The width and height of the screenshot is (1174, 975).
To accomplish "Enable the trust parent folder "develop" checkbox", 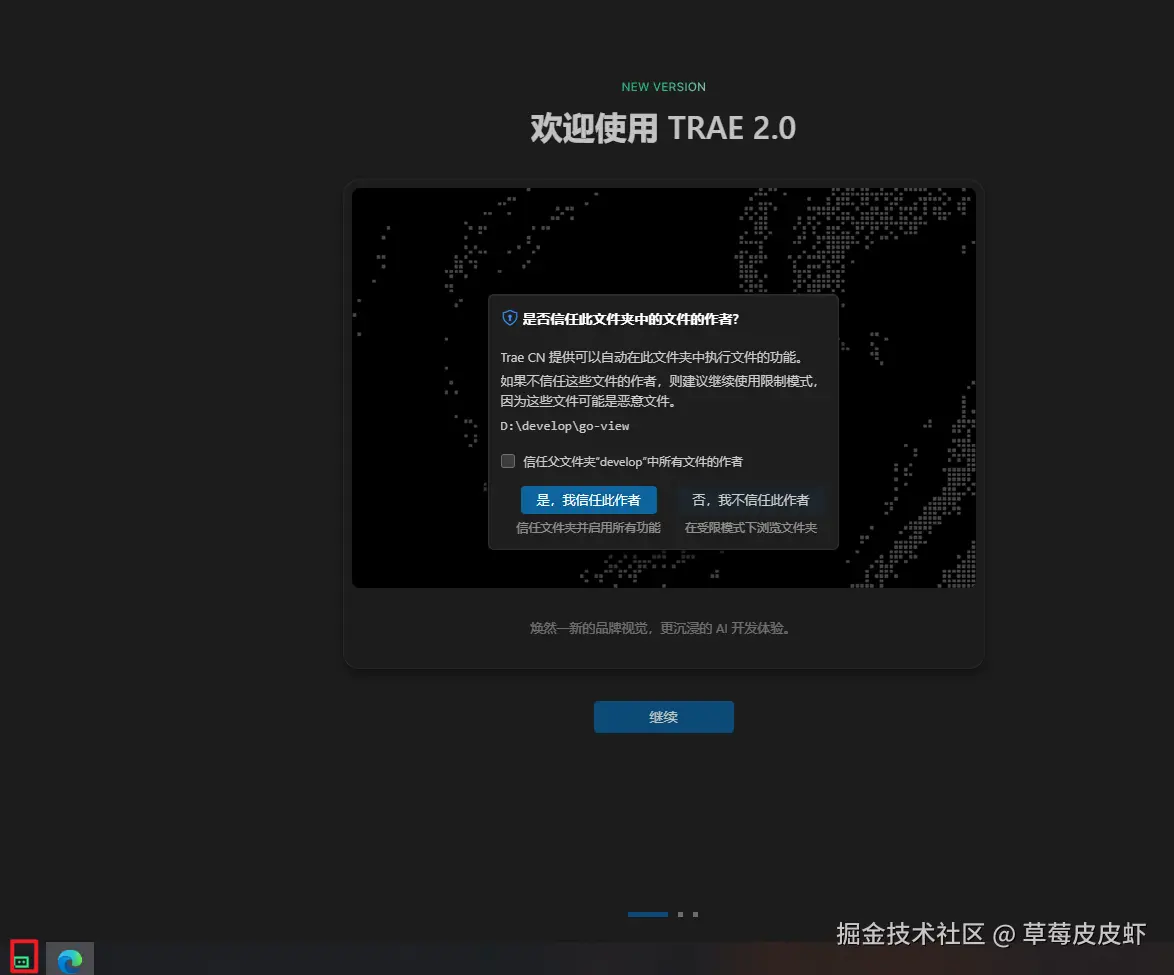I will pos(509,461).
